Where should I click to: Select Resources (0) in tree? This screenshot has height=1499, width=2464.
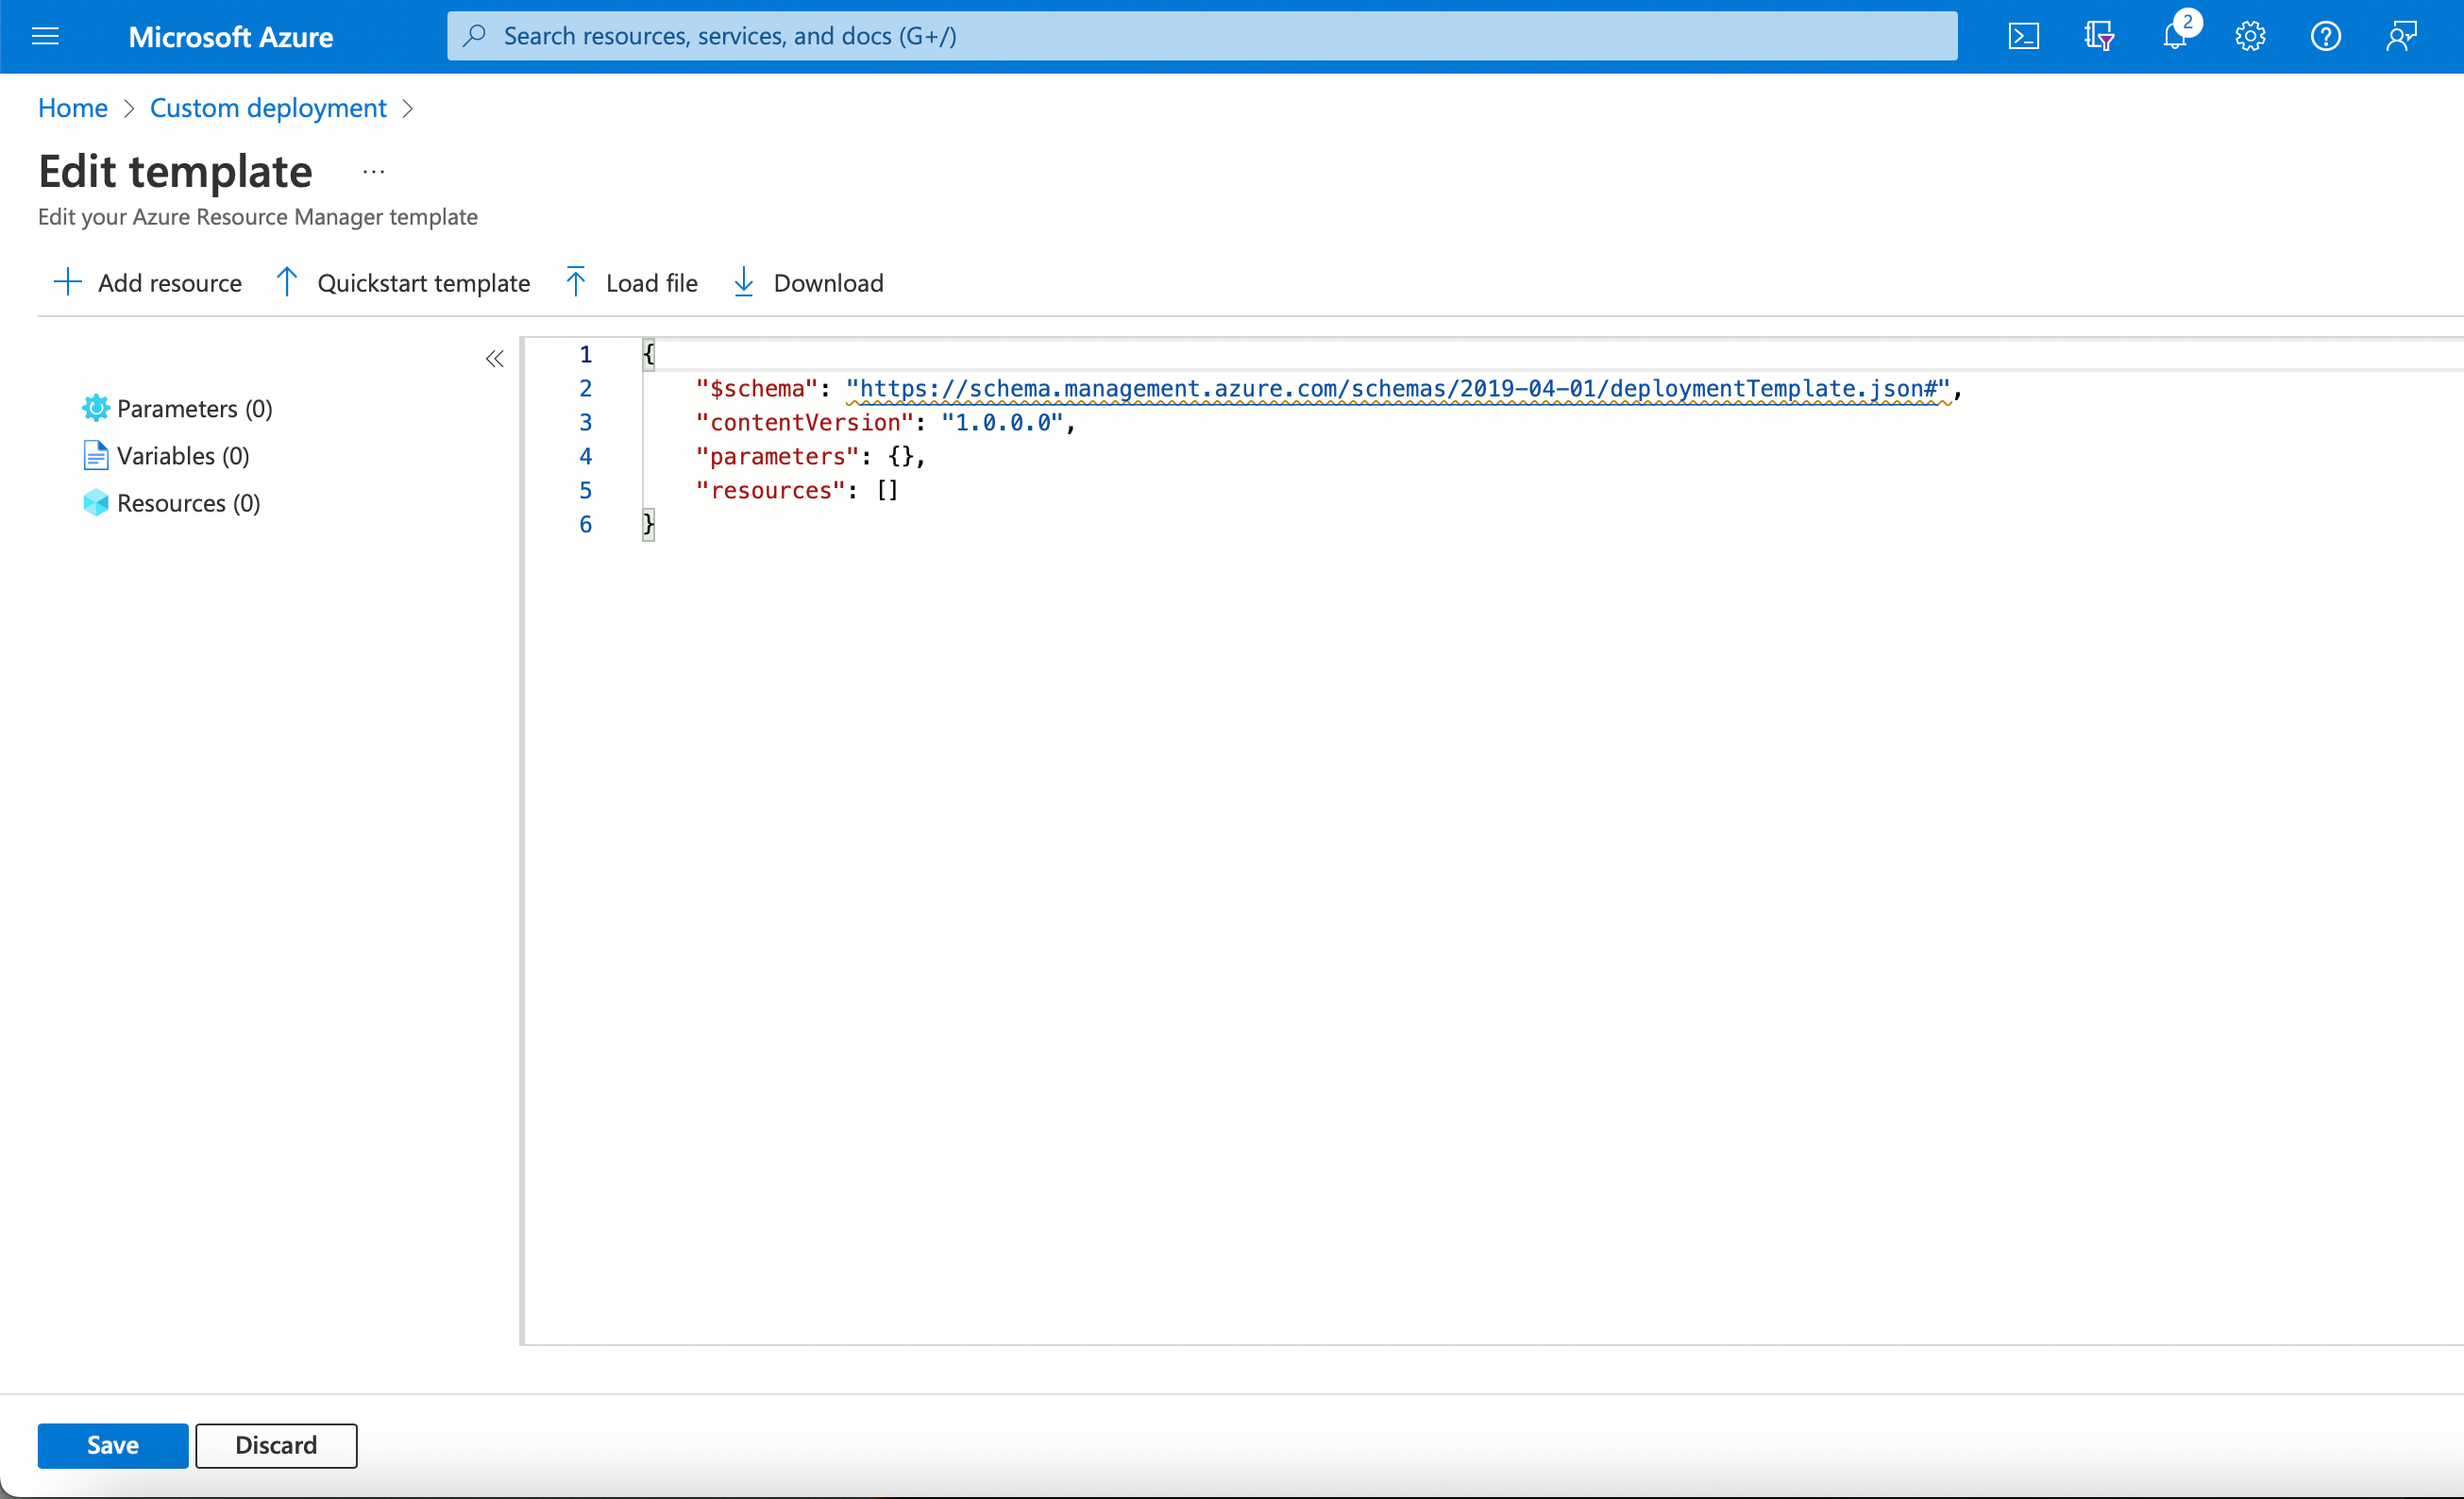[188, 503]
